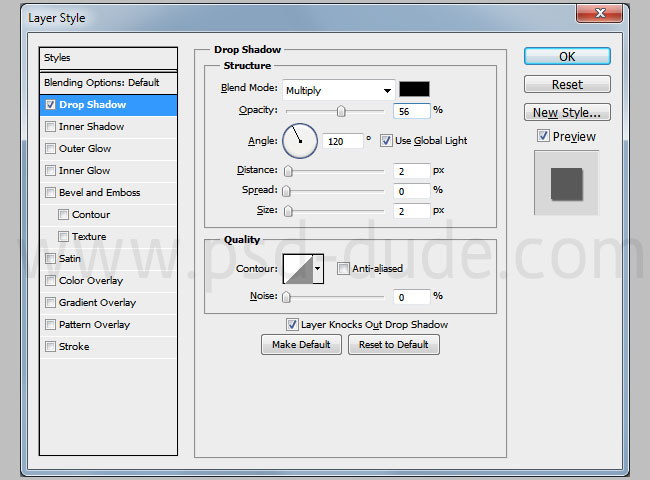
Task: Enable the Gradient Overlay checkbox
Action: [x=50, y=302]
